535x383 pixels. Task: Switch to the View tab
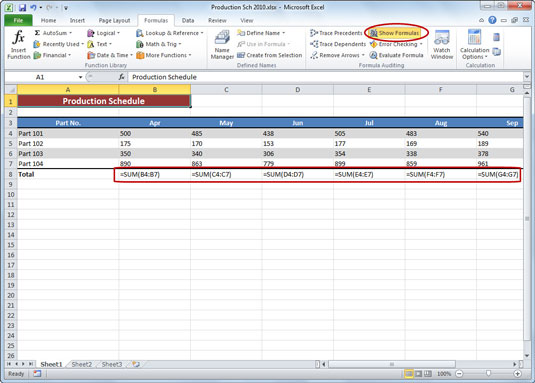(246, 20)
